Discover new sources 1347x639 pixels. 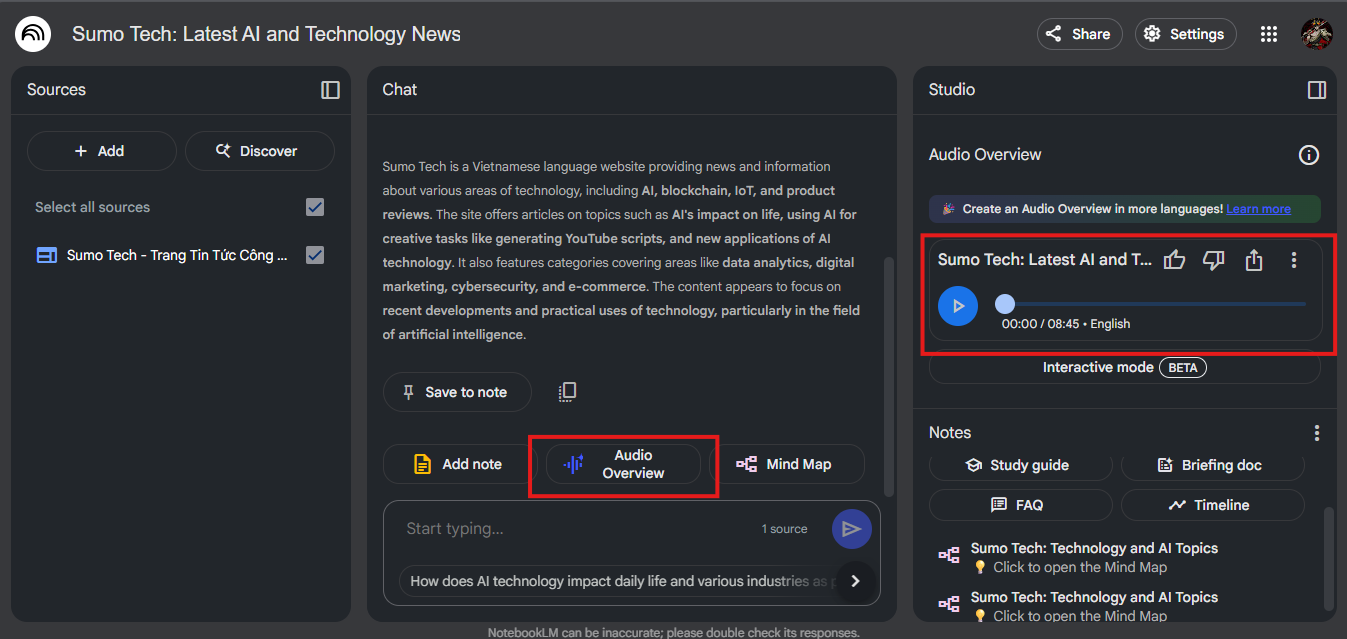click(259, 151)
